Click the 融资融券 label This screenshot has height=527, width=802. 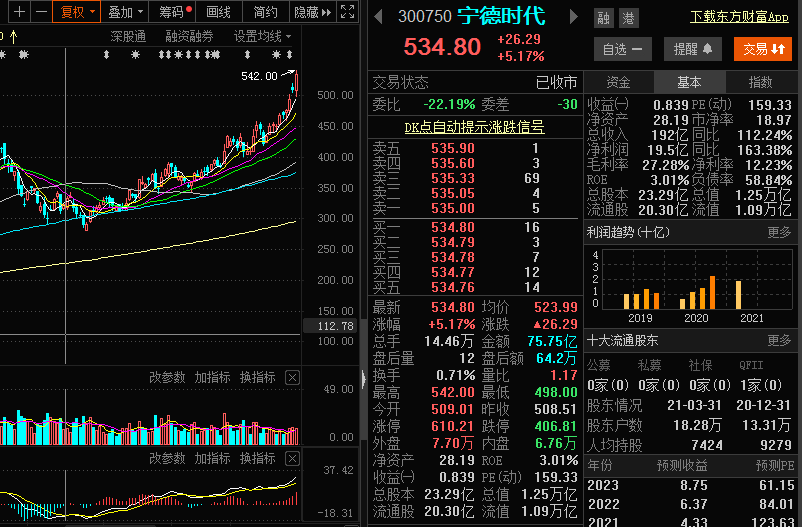click(189, 36)
